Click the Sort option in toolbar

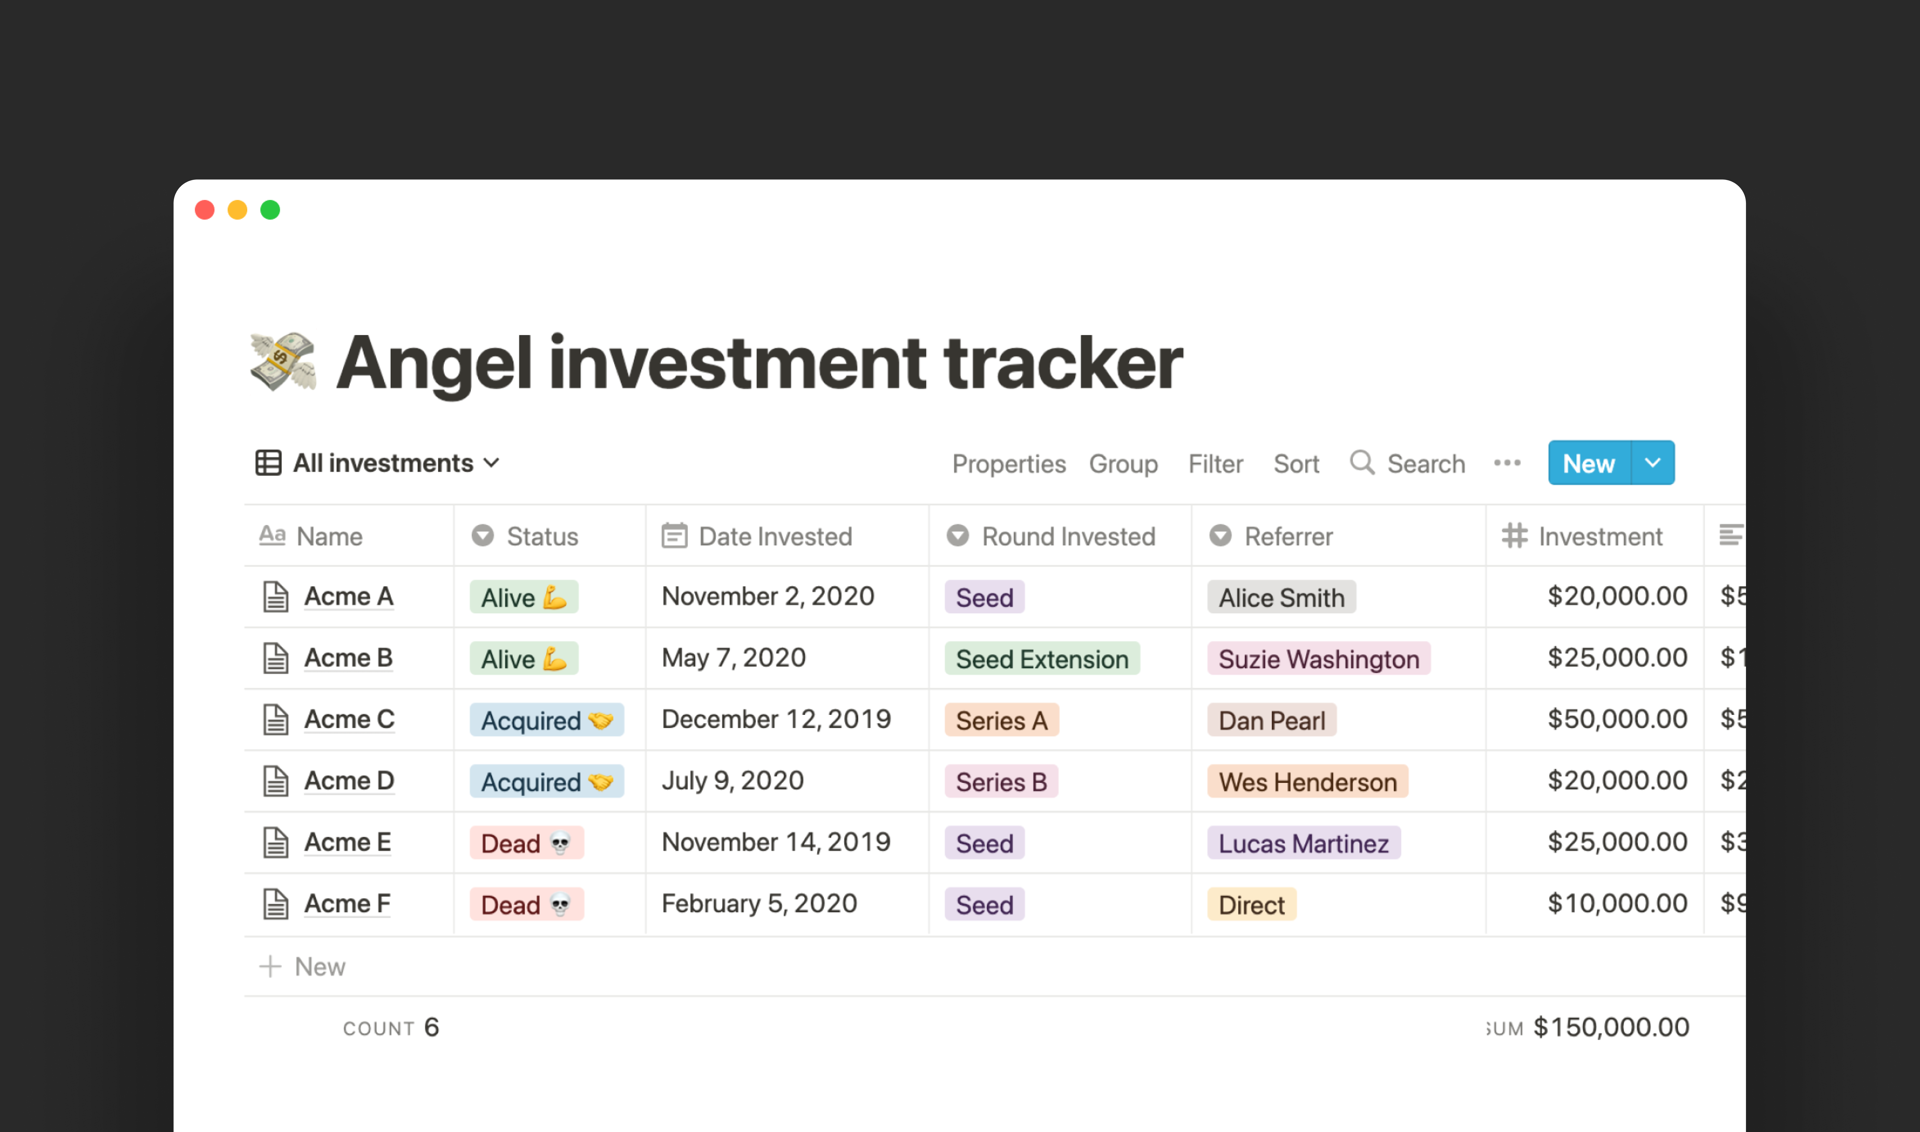1296,464
